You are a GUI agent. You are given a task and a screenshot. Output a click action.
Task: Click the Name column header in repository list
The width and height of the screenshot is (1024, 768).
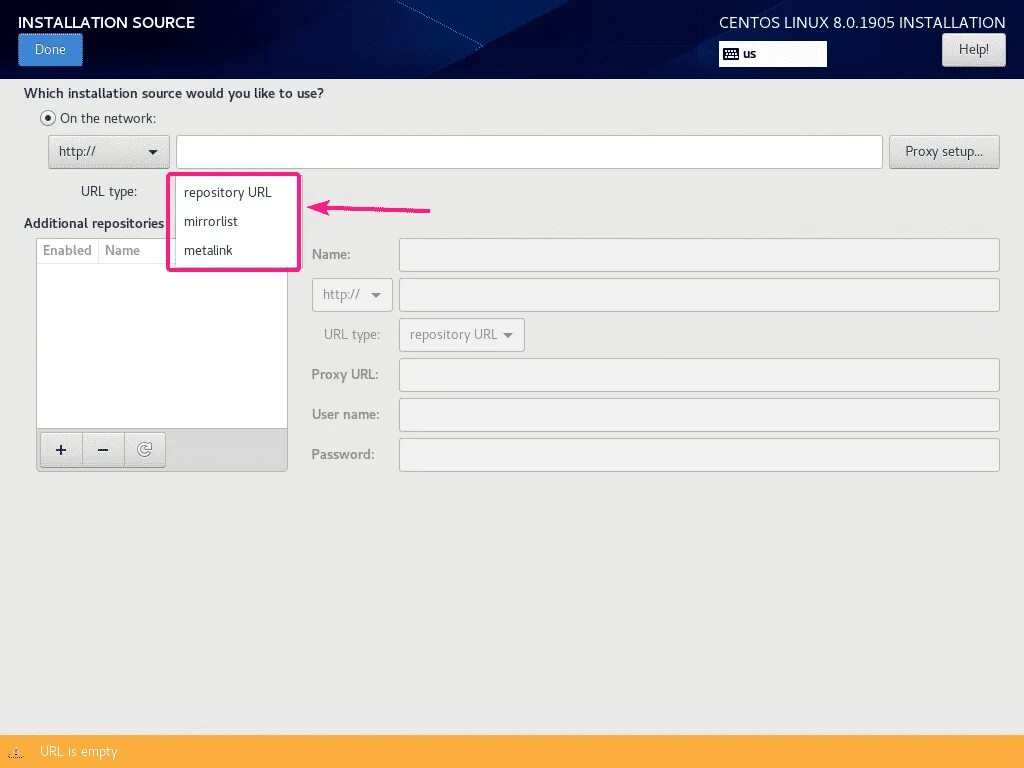click(x=122, y=251)
